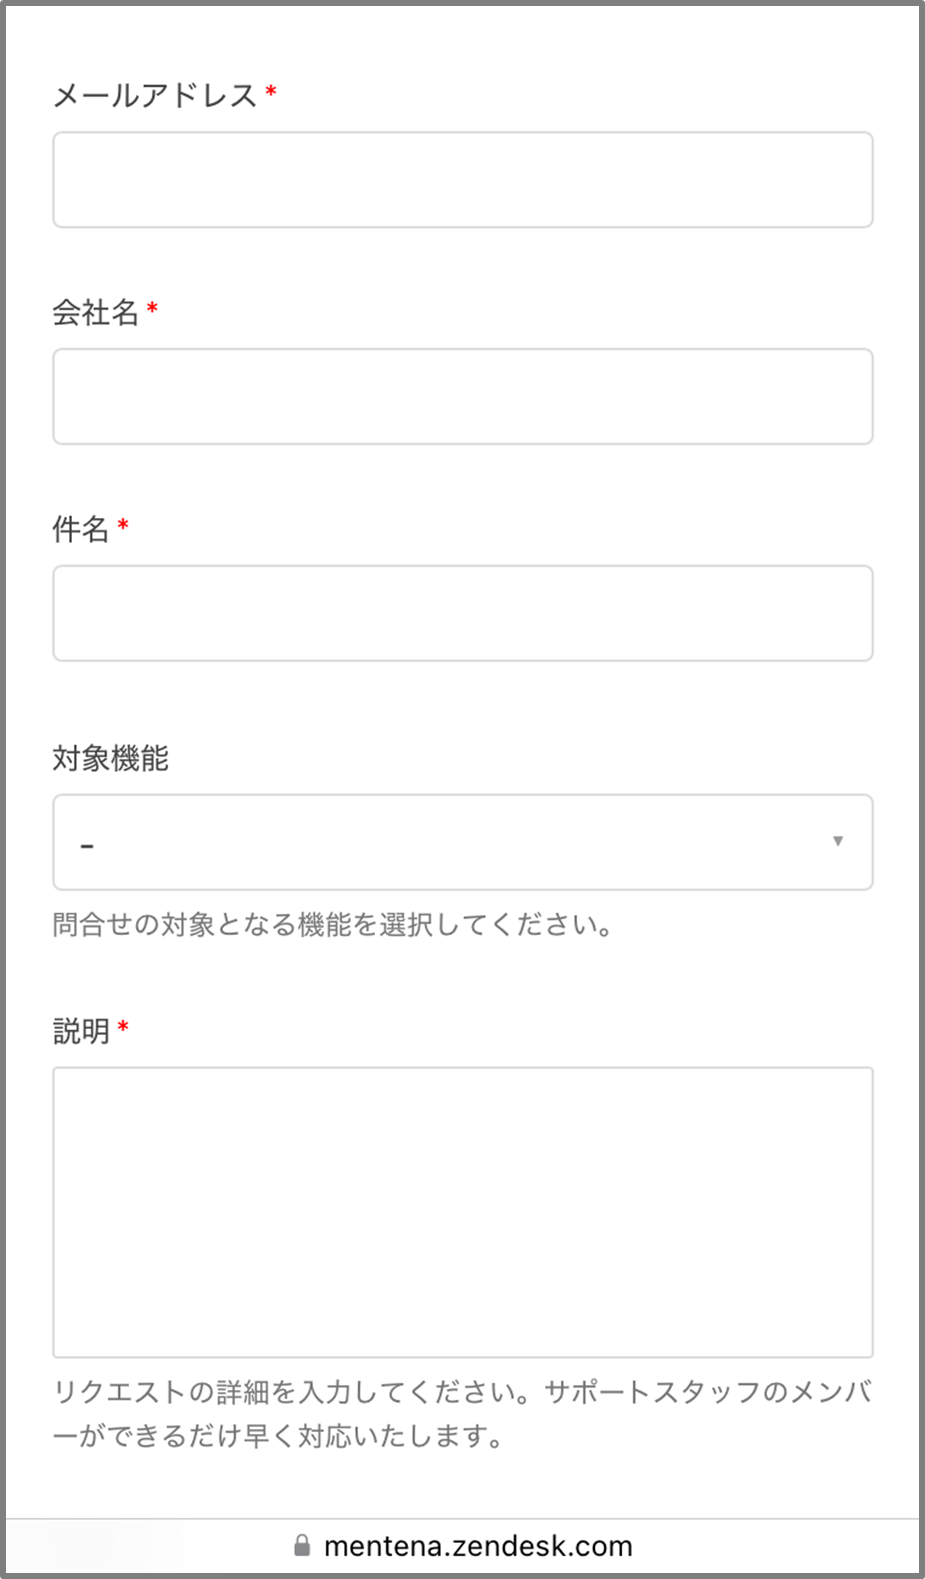The image size is (925, 1579).
Task: Click the red asterisk beside 件名
Action: [x=123, y=527]
